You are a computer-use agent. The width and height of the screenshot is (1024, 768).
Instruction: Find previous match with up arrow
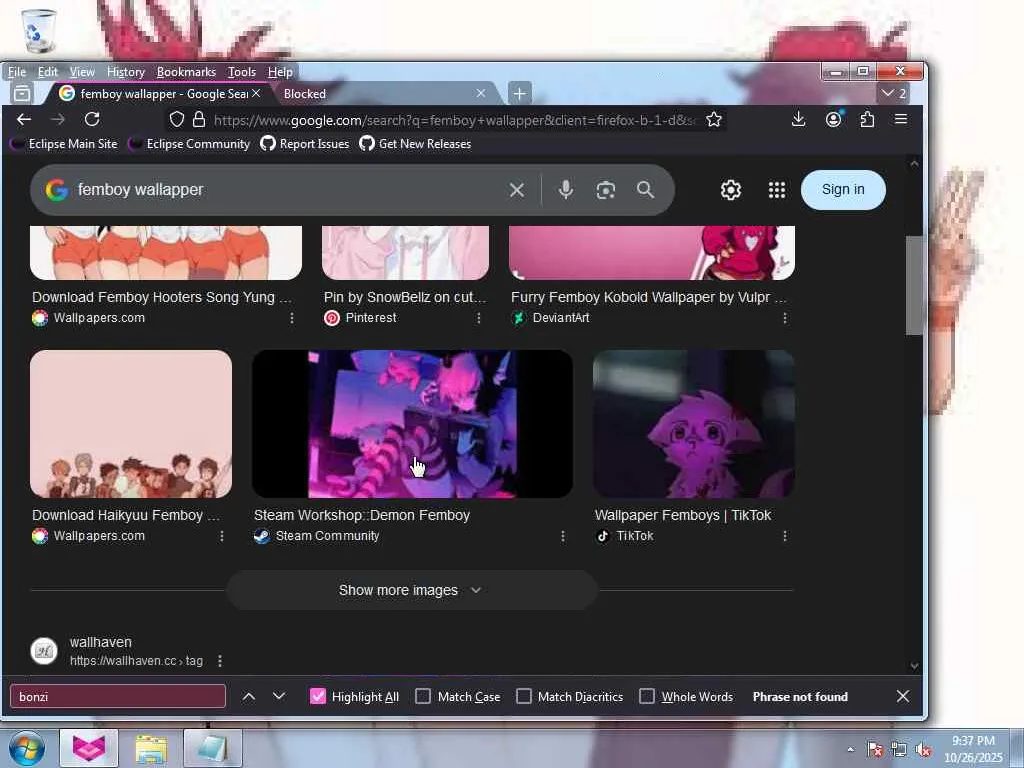click(249, 697)
